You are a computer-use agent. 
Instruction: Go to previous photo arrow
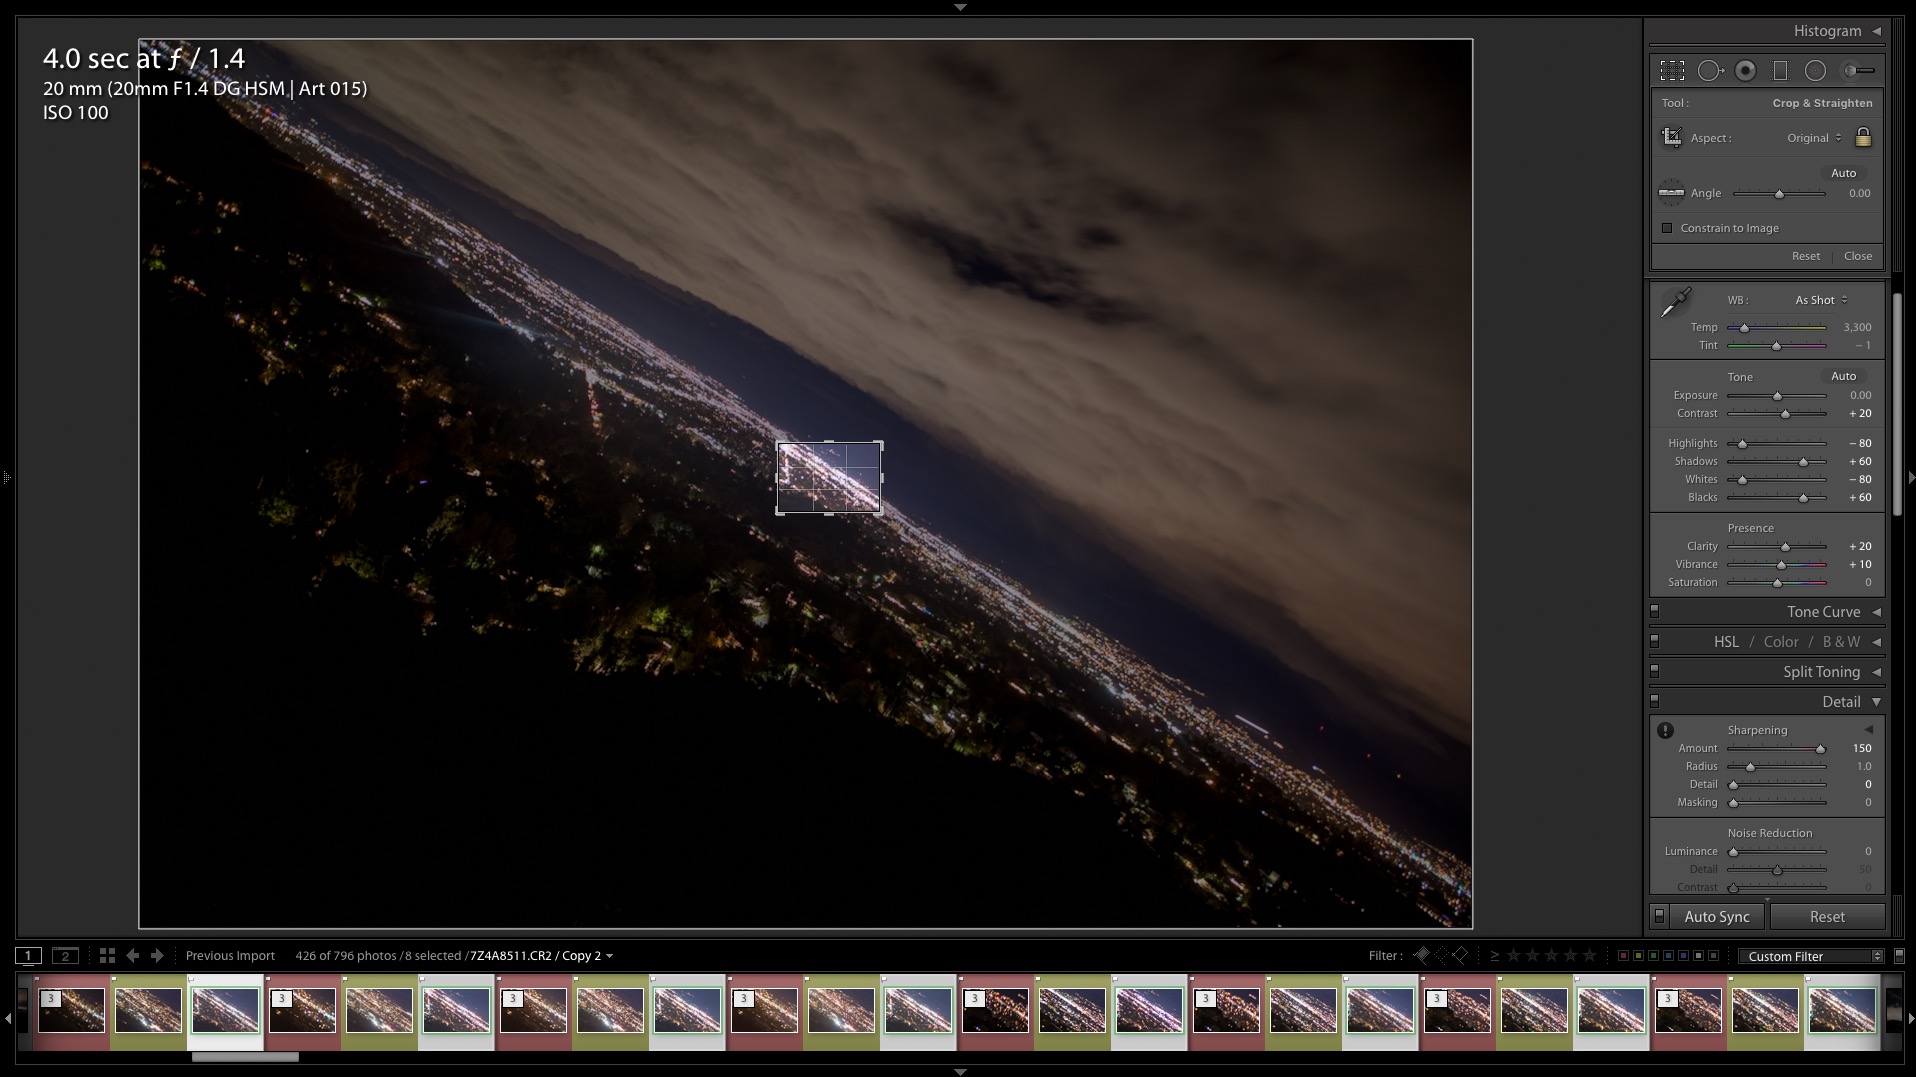[x=132, y=956]
